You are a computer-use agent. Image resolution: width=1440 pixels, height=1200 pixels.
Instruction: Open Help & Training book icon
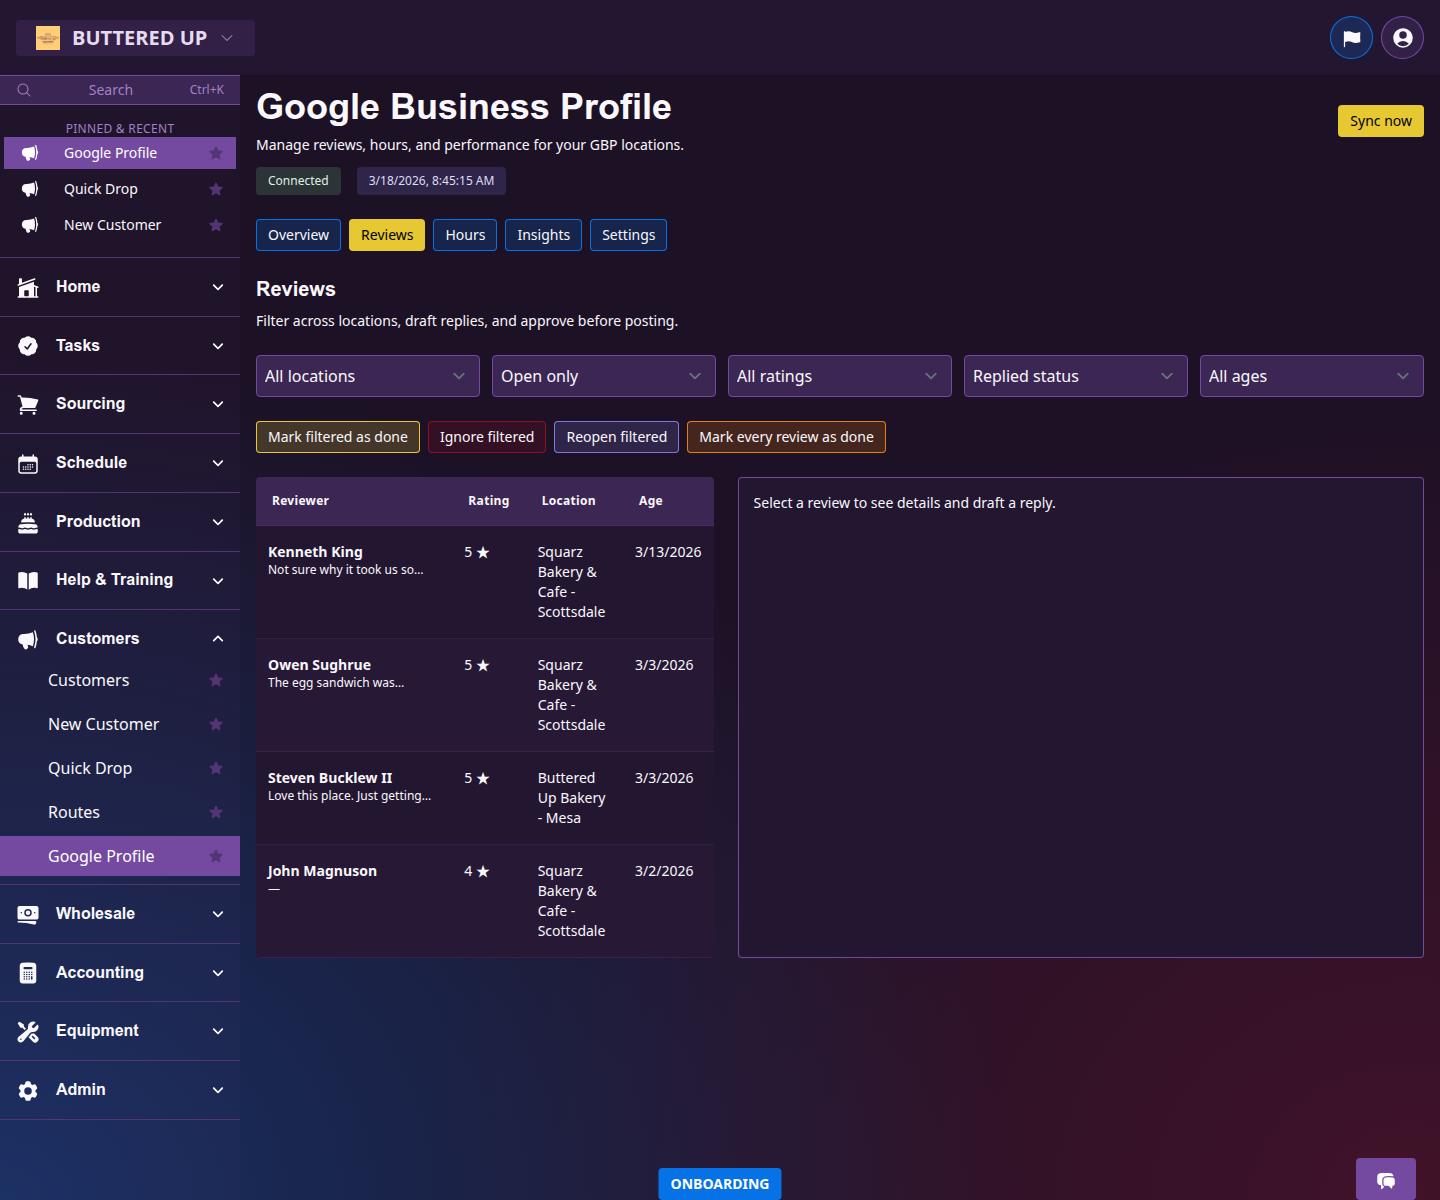pos(27,580)
